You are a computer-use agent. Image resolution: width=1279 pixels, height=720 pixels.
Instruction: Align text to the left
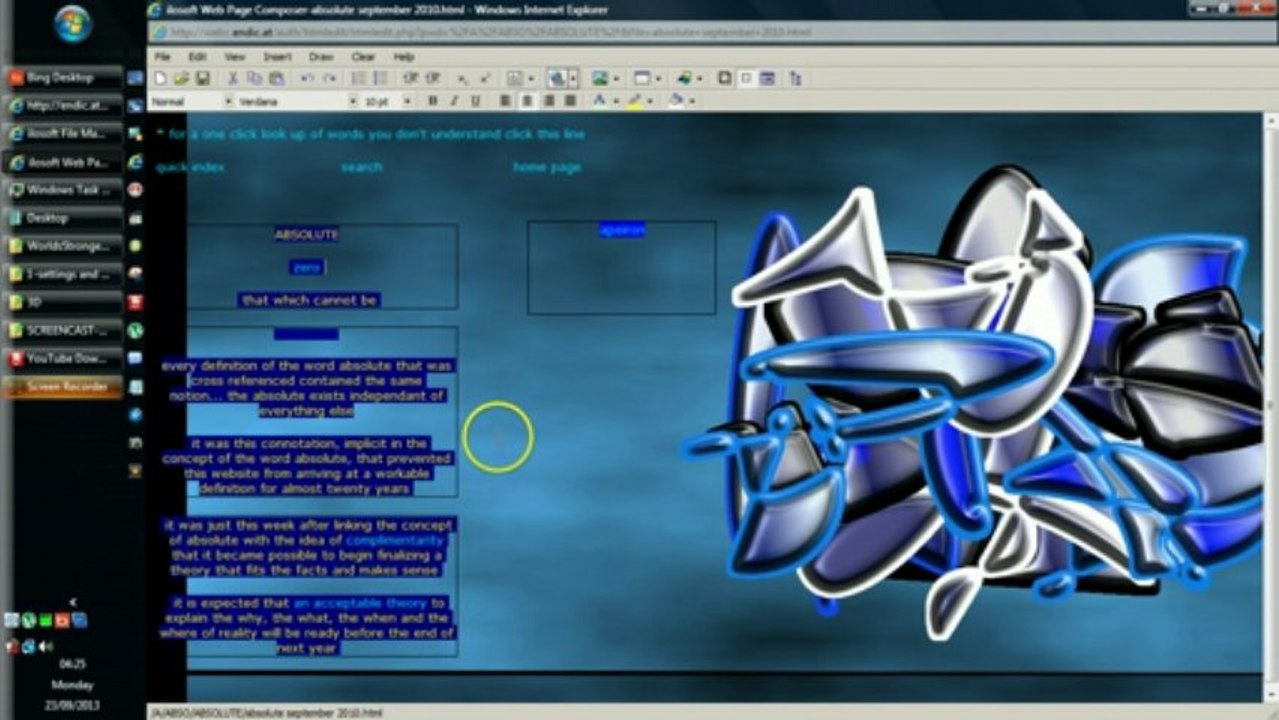tap(506, 101)
